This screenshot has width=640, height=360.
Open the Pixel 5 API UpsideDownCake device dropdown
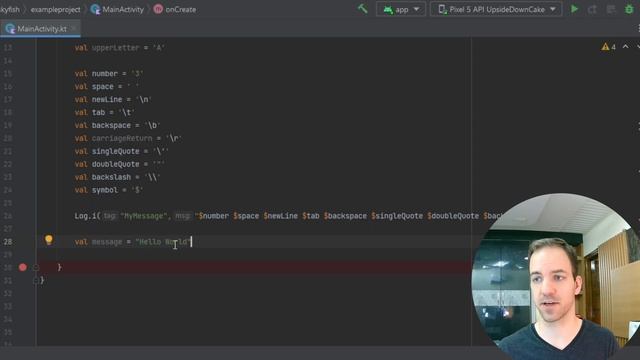pos(496,9)
